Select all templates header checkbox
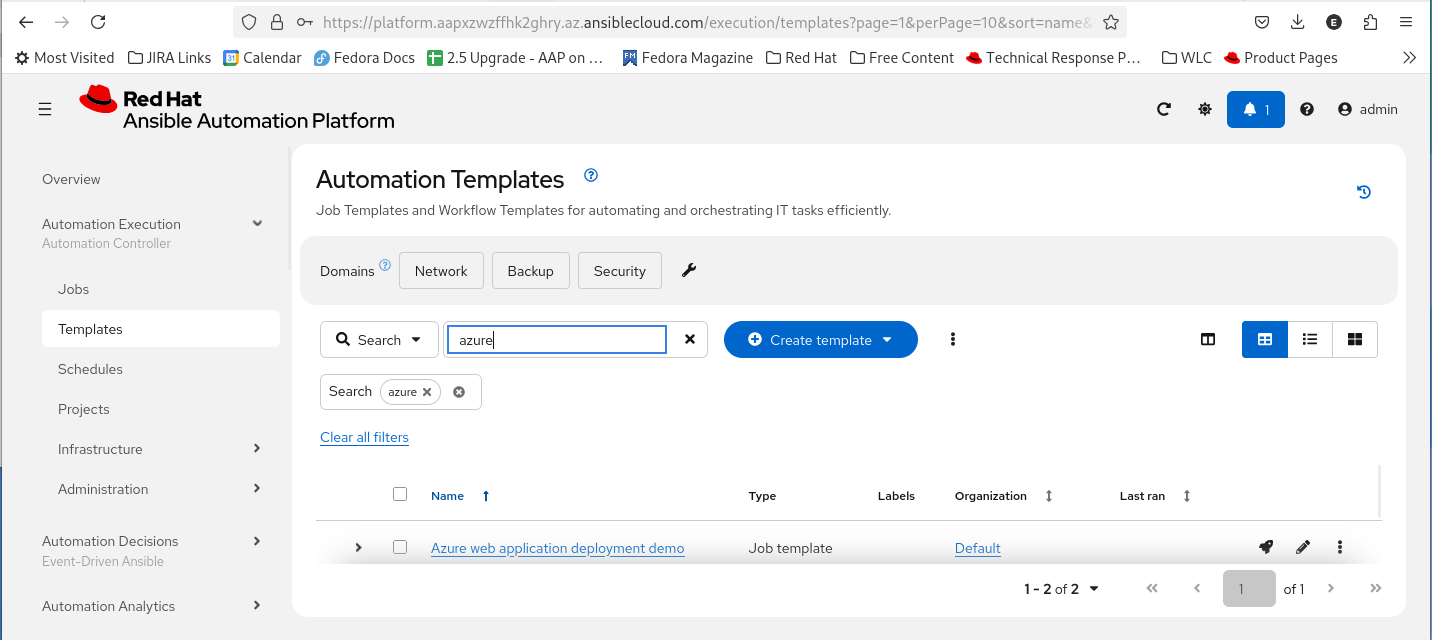This screenshot has width=1432, height=640. click(x=400, y=494)
